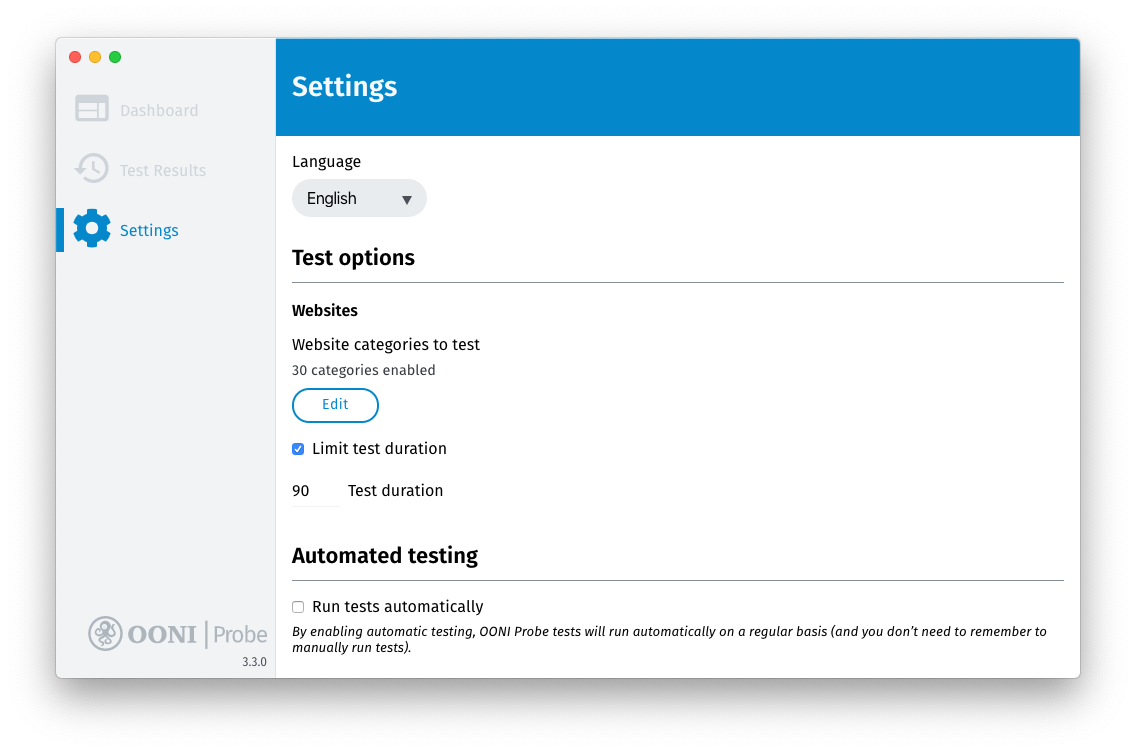Screen dimensions: 1136x752
Task: Click the Dashboard window icon in sidebar
Action: (92, 109)
